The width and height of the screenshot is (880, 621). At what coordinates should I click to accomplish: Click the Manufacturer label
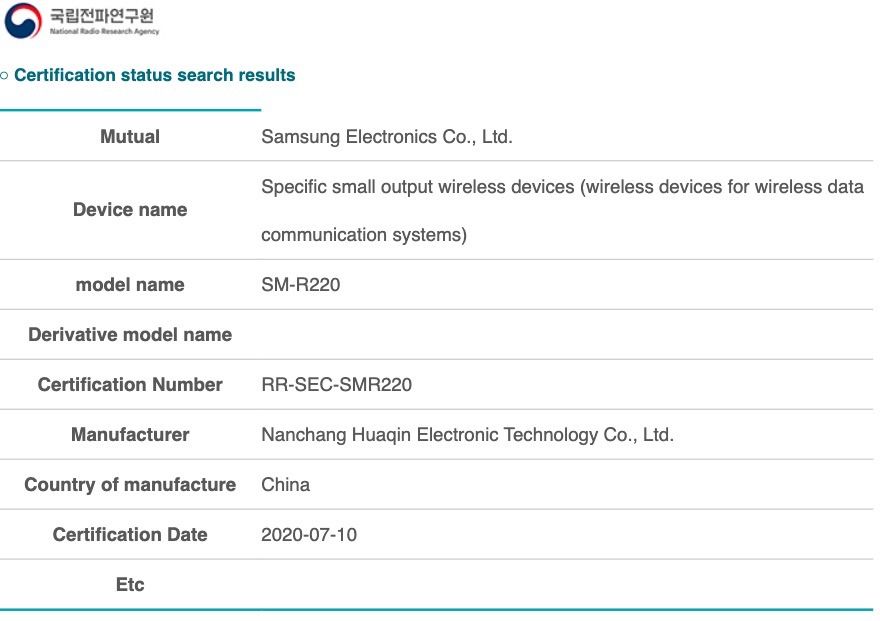click(x=130, y=434)
